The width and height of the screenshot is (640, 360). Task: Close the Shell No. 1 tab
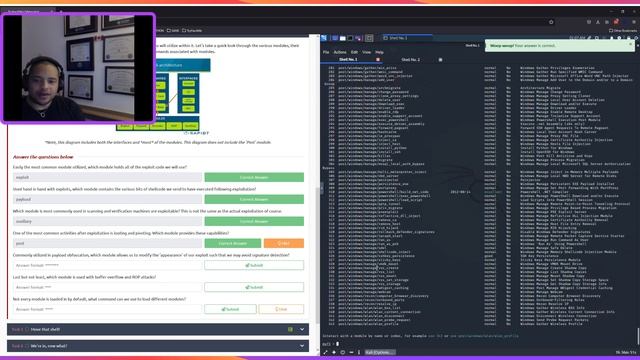[x=378, y=60]
